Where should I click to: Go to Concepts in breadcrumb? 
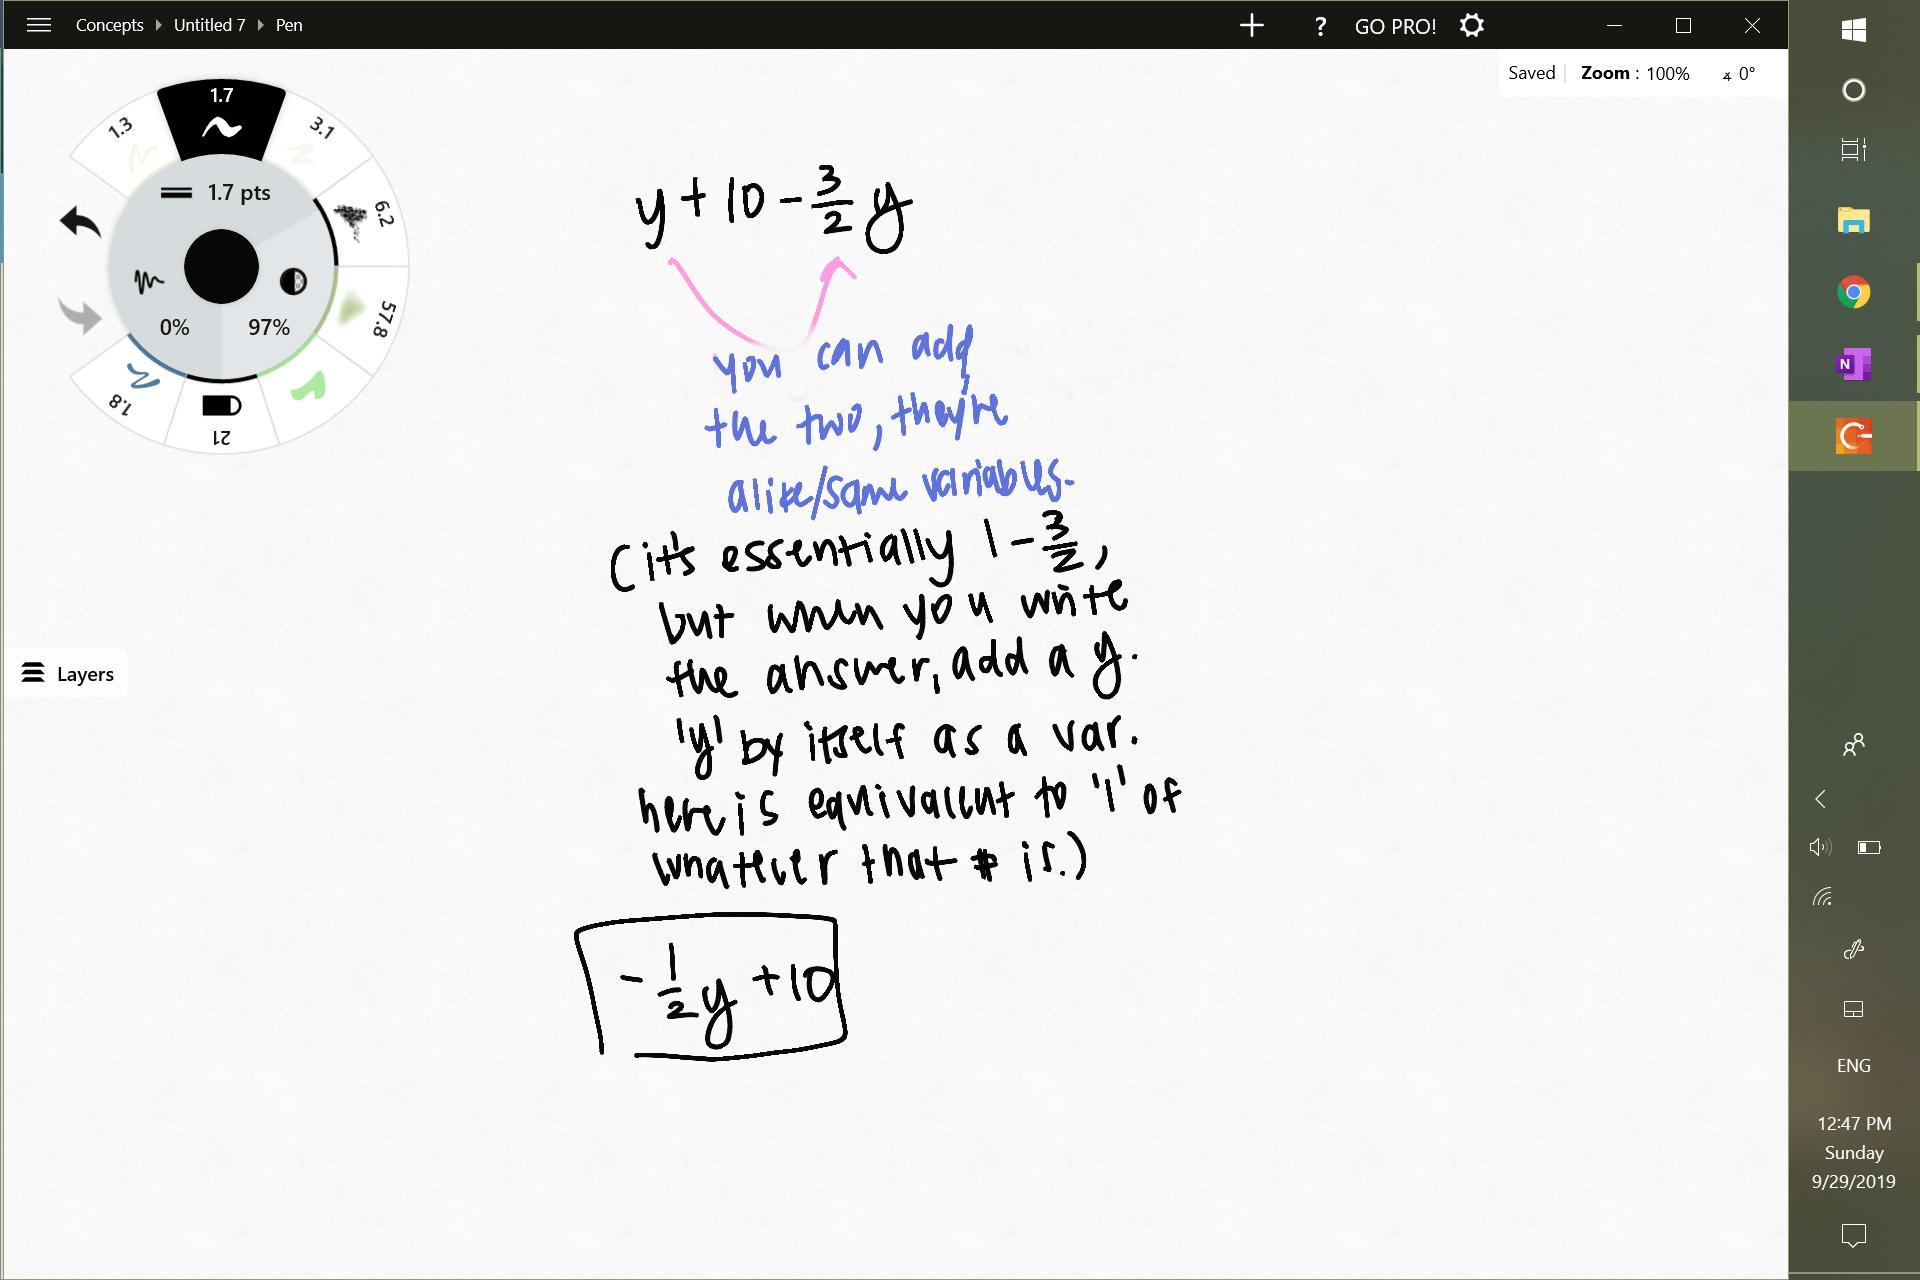pyautogui.click(x=110, y=25)
